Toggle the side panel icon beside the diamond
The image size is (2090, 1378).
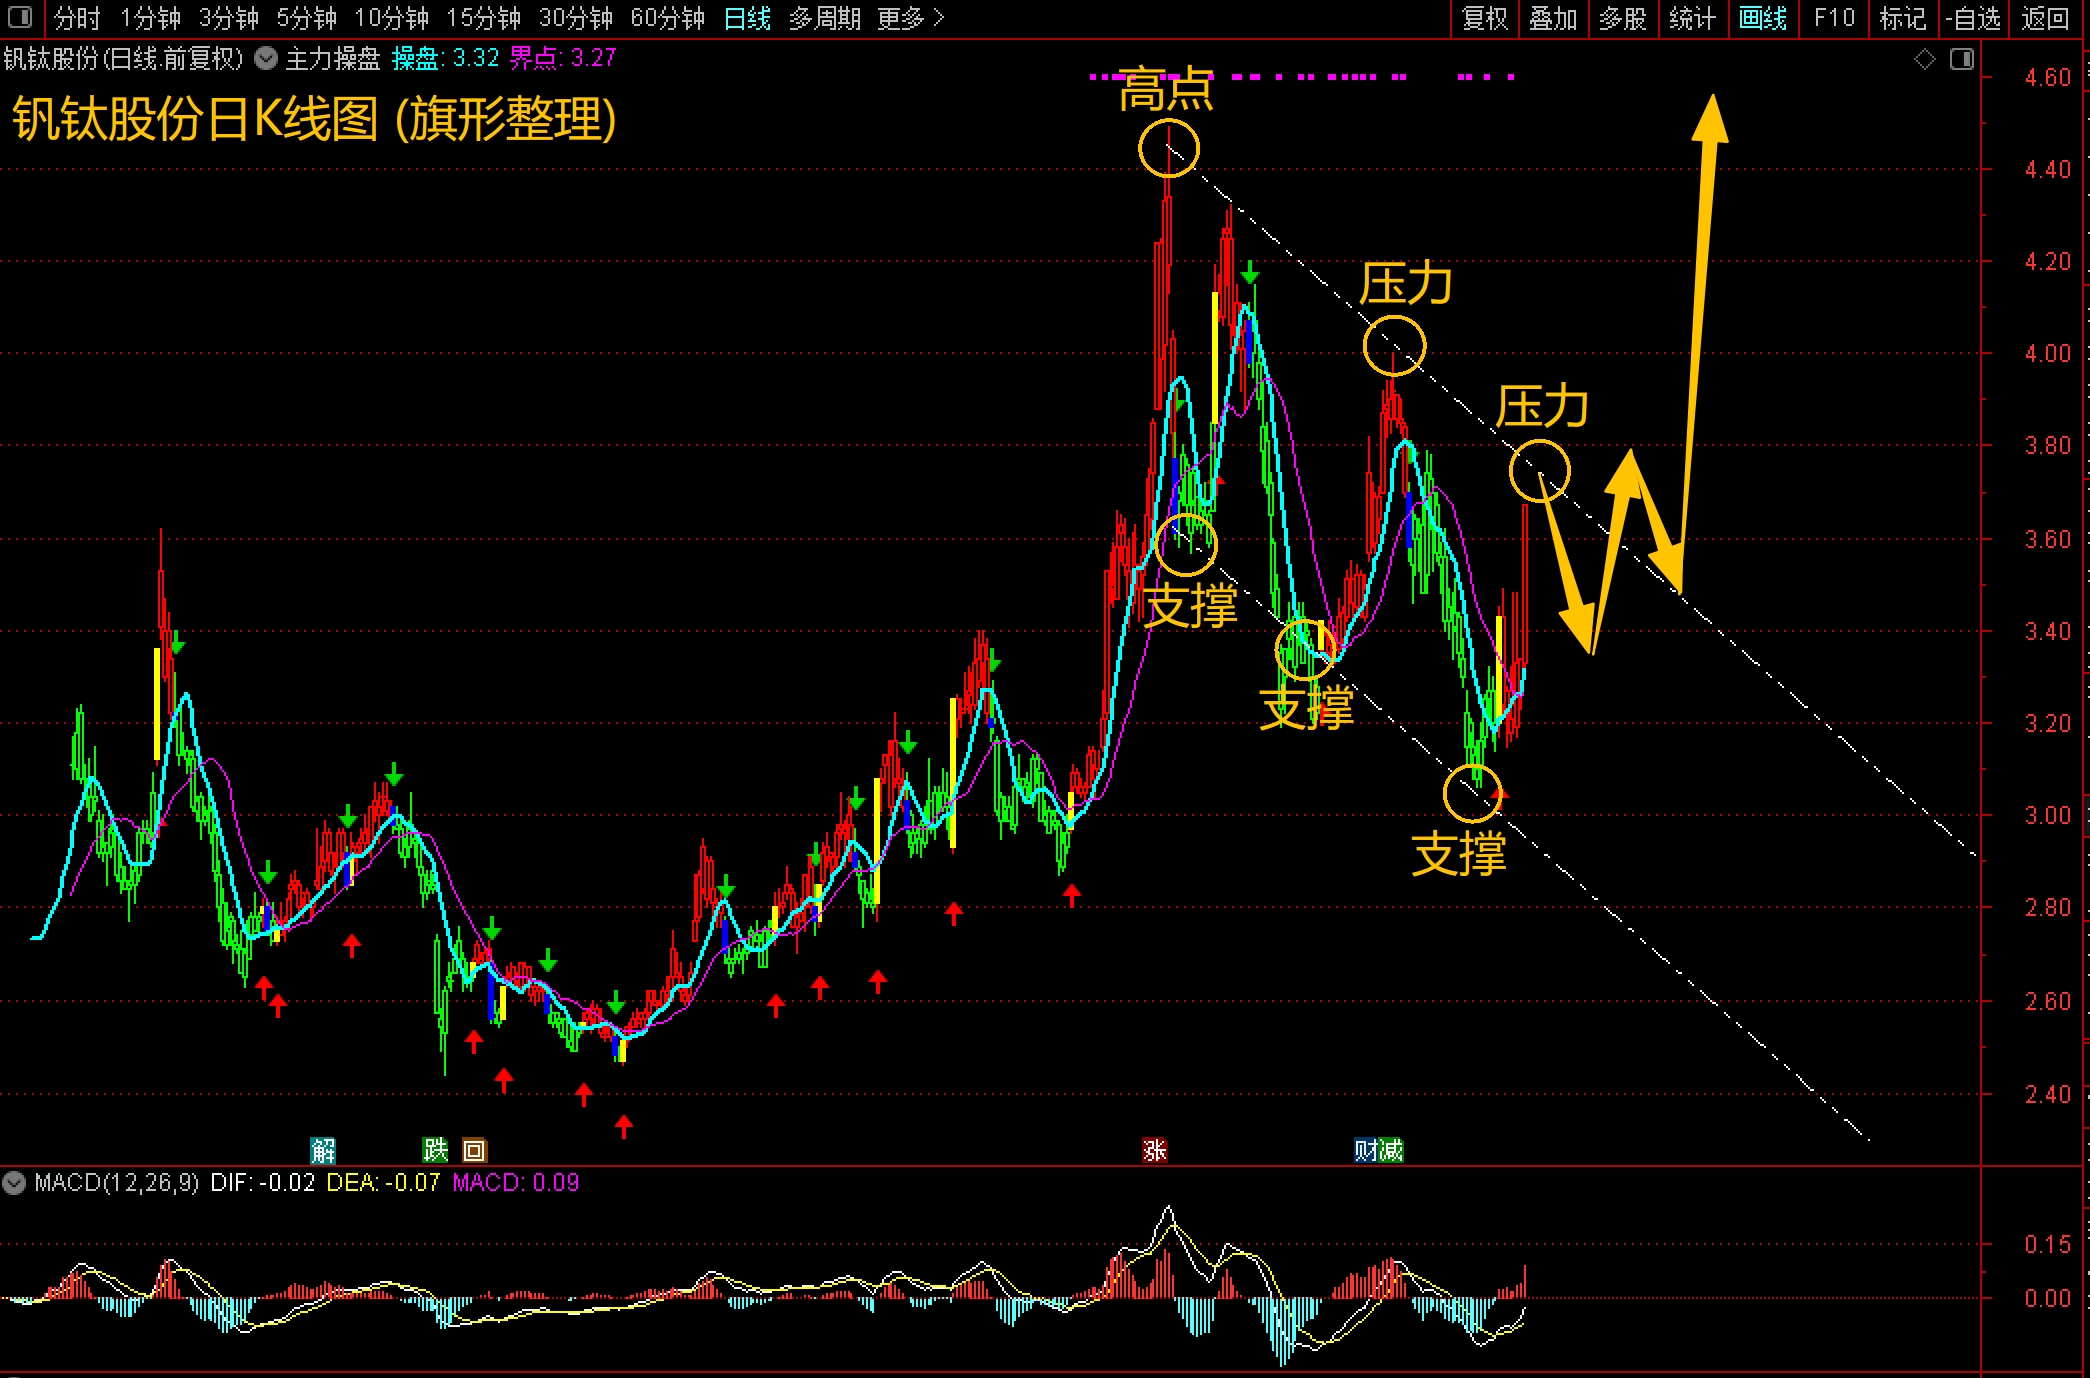click(1962, 59)
